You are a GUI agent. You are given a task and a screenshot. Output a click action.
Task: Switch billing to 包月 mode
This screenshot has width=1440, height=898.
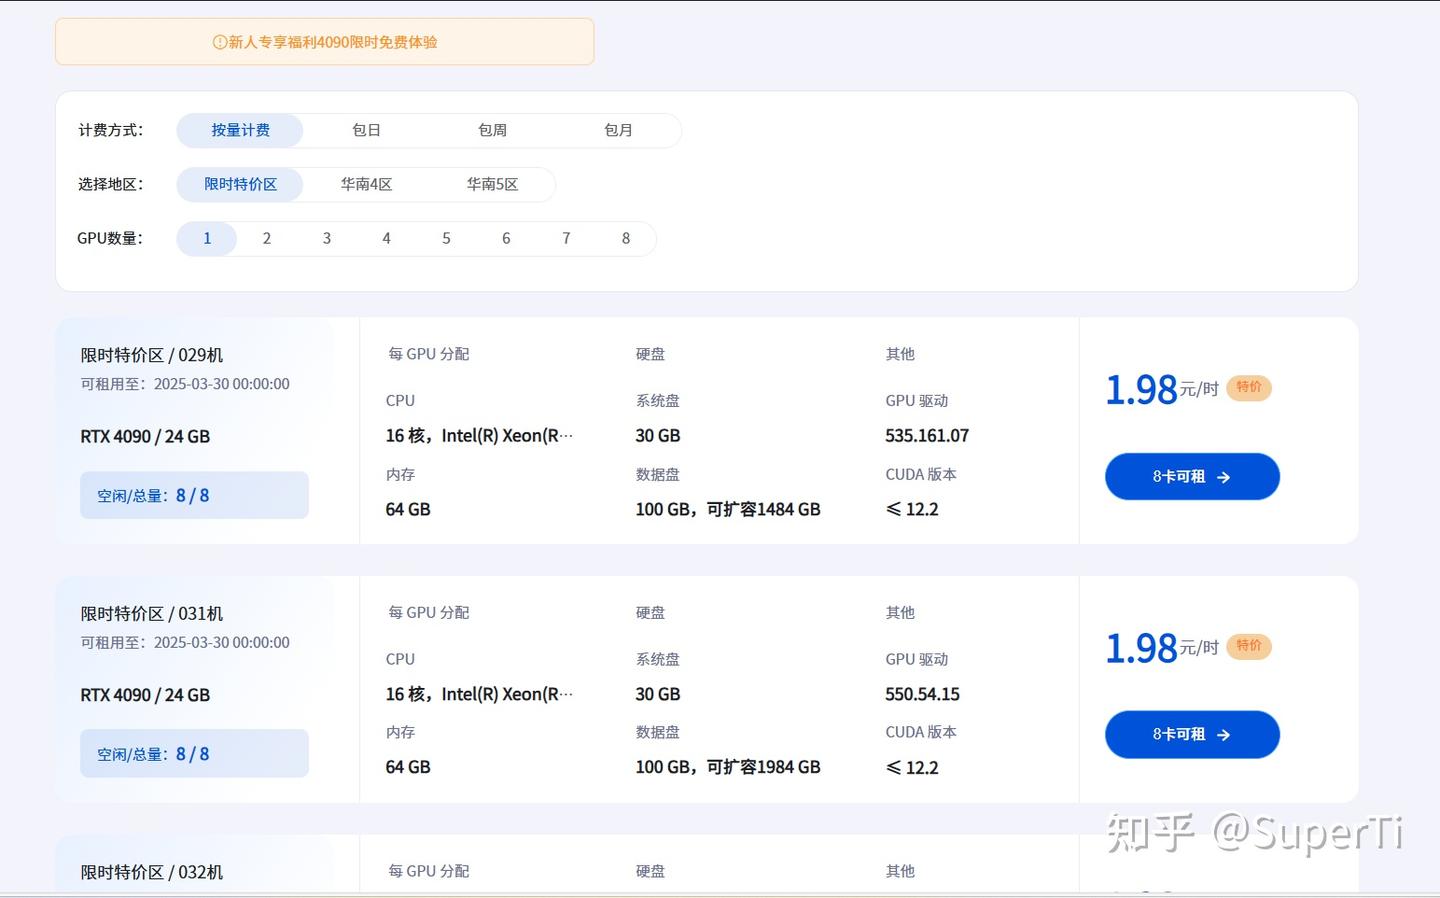(619, 130)
